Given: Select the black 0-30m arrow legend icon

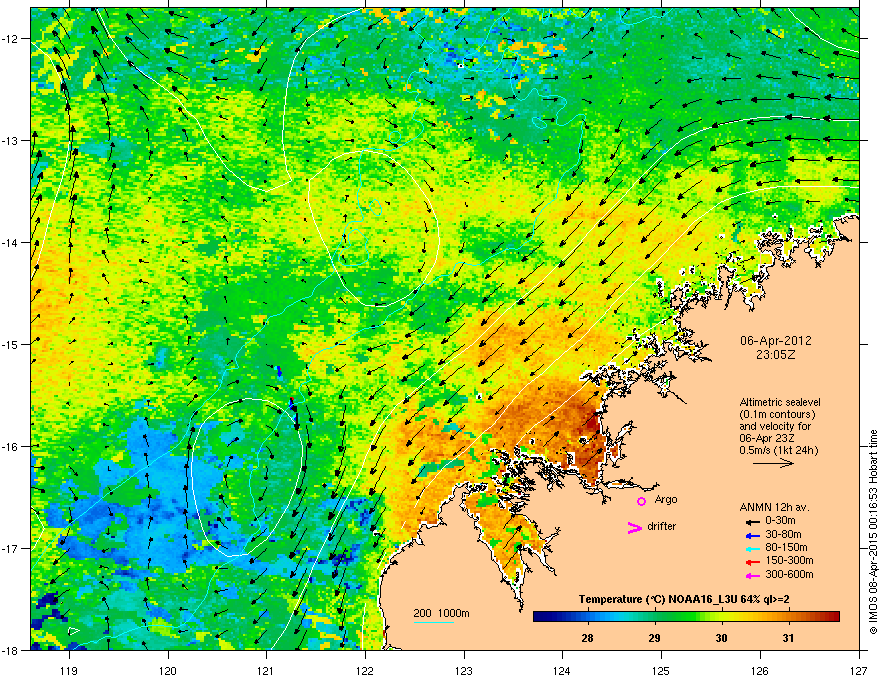Looking at the screenshot, I should (x=752, y=521).
